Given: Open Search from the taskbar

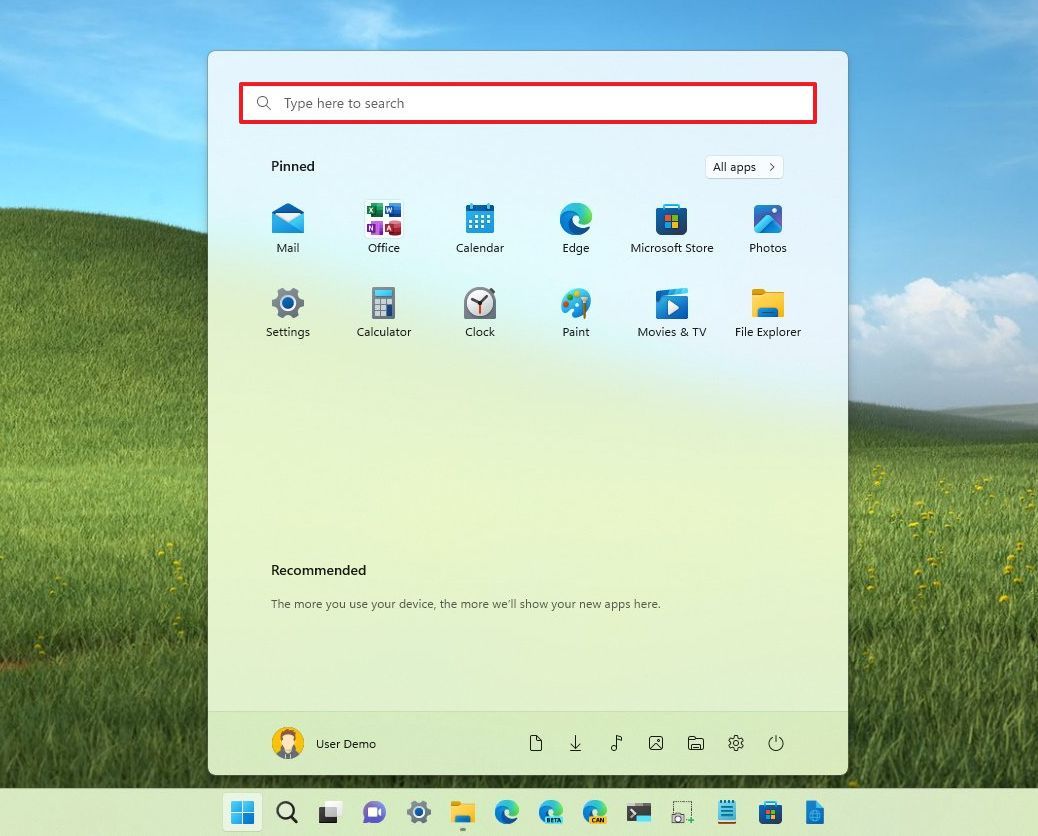Looking at the screenshot, I should [287, 812].
